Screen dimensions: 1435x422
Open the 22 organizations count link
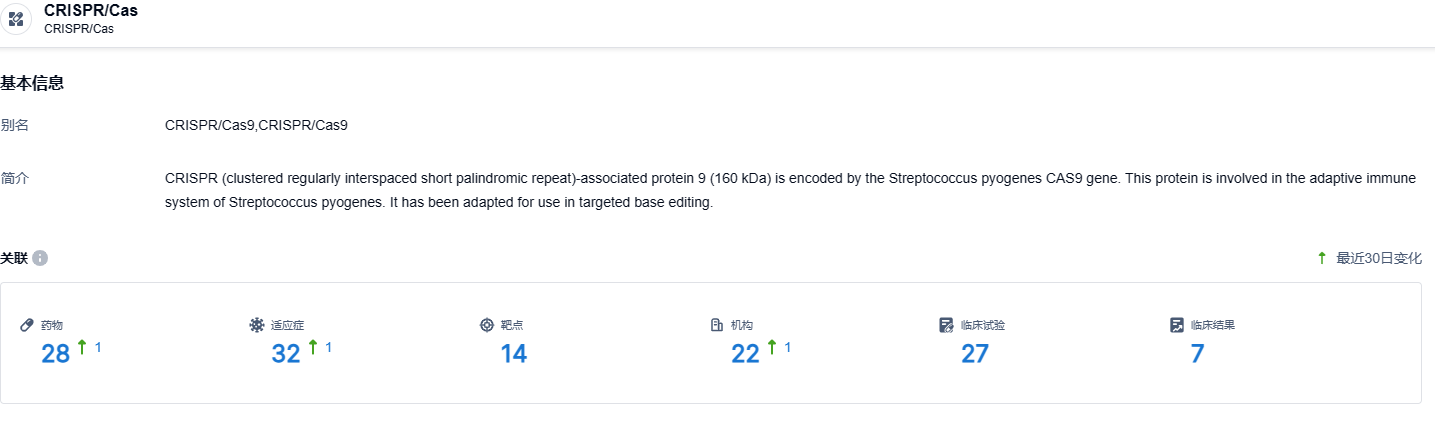tap(746, 353)
